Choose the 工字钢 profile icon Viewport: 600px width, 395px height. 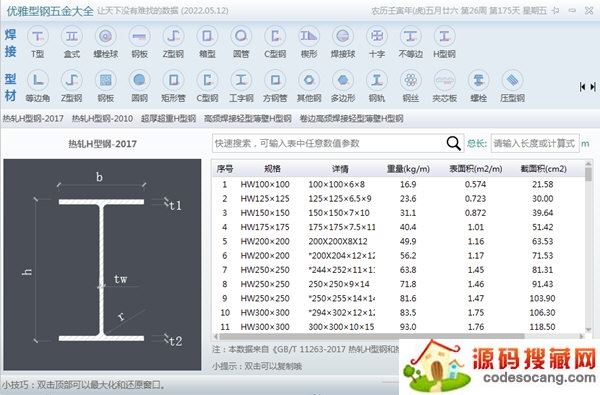pos(241,80)
